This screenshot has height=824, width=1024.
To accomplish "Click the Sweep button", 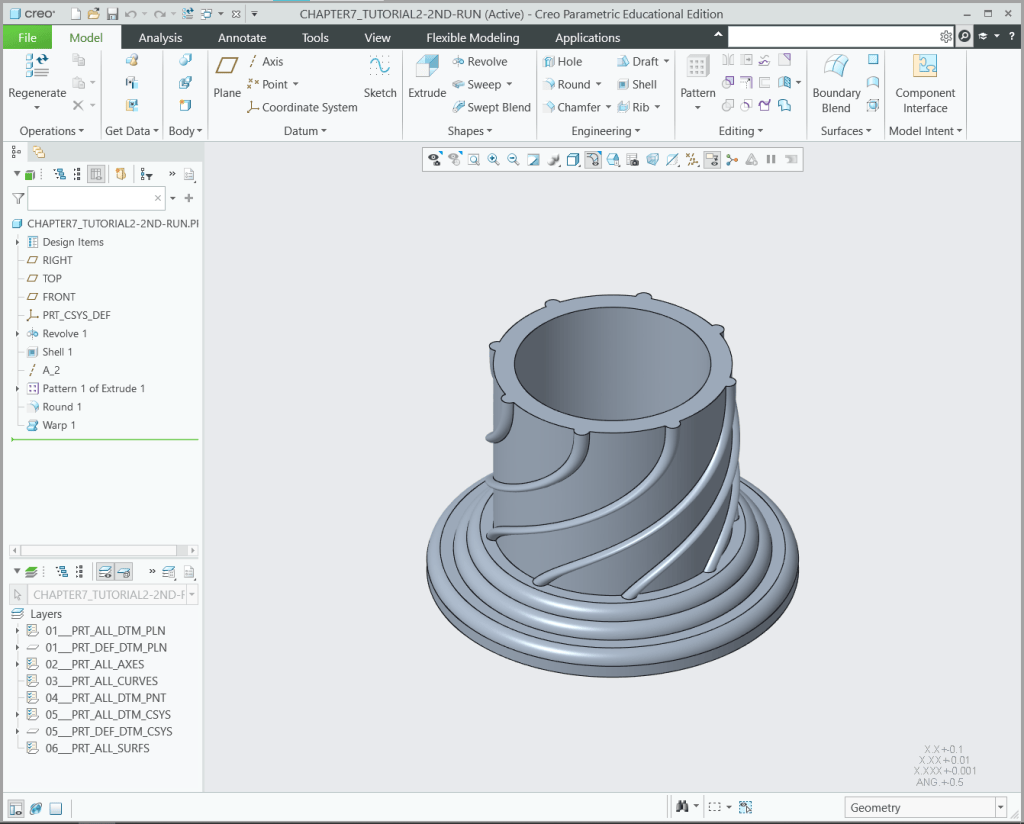I will click(x=477, y=84).
